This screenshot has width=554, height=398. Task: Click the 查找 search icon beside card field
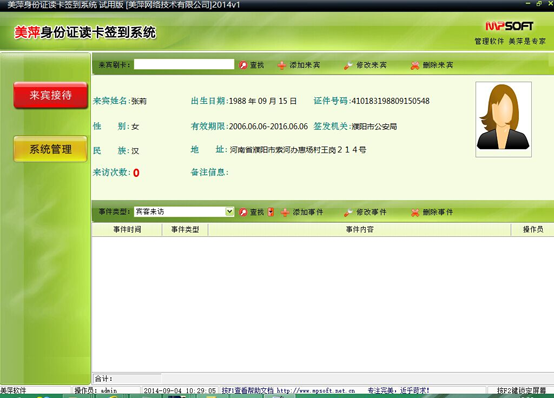243,65
